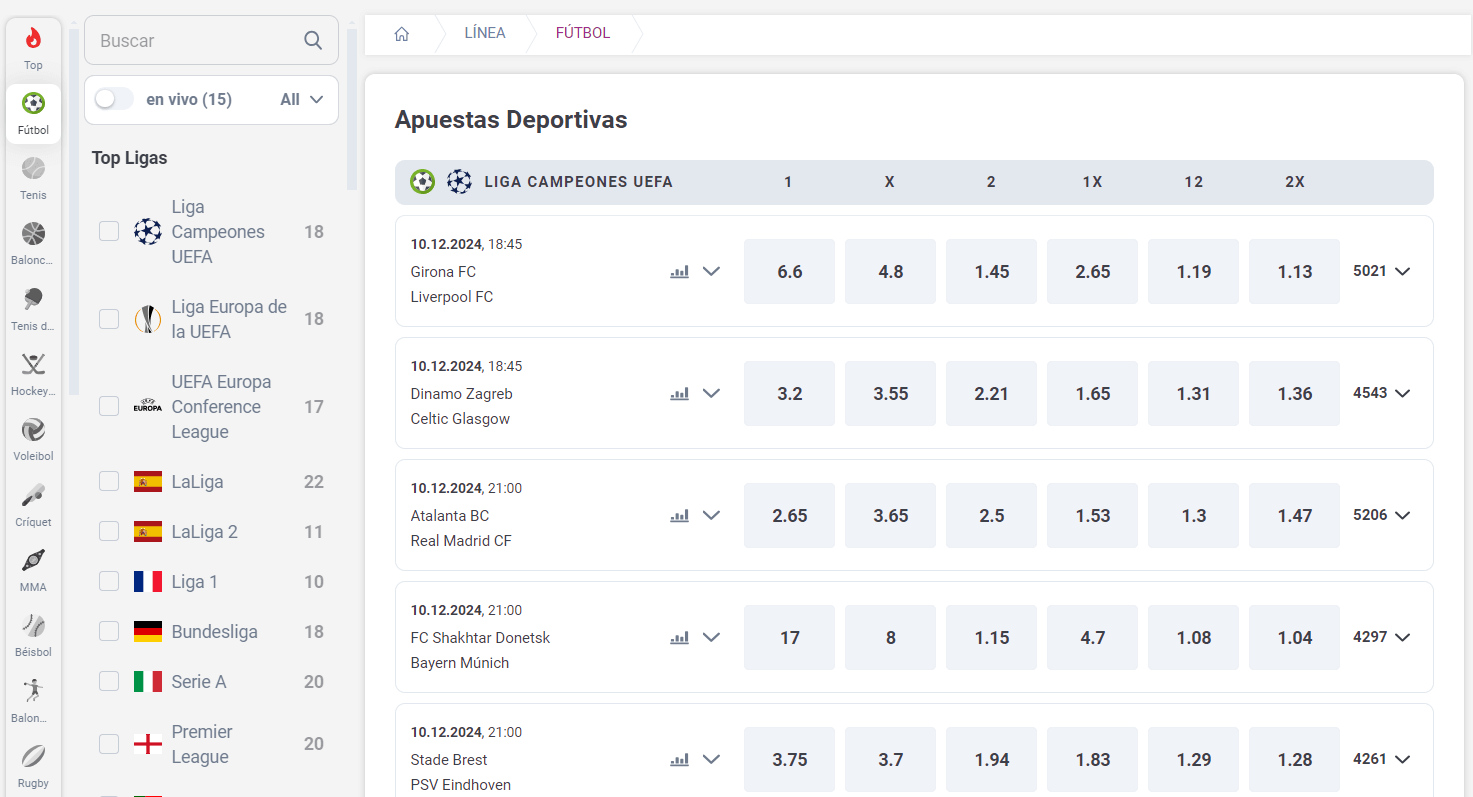This screenshot has width=1473, height=797.
Task: Open the Rugby sport icon
Action: (33, 758)
